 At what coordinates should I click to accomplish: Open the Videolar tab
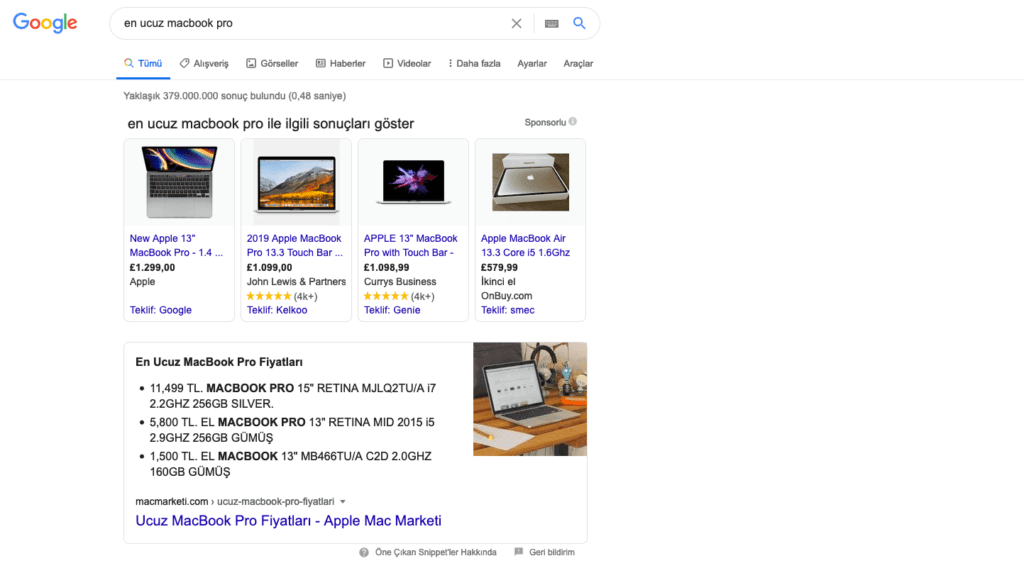[x=407, y=63]
